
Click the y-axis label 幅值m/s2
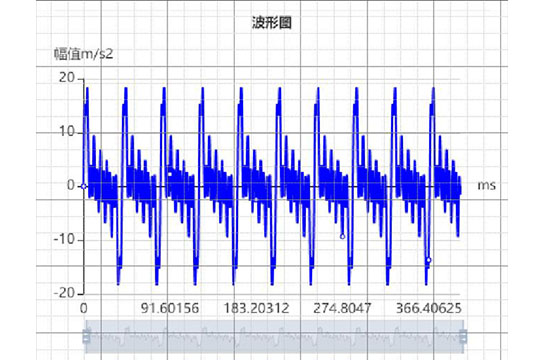[83, 54]
